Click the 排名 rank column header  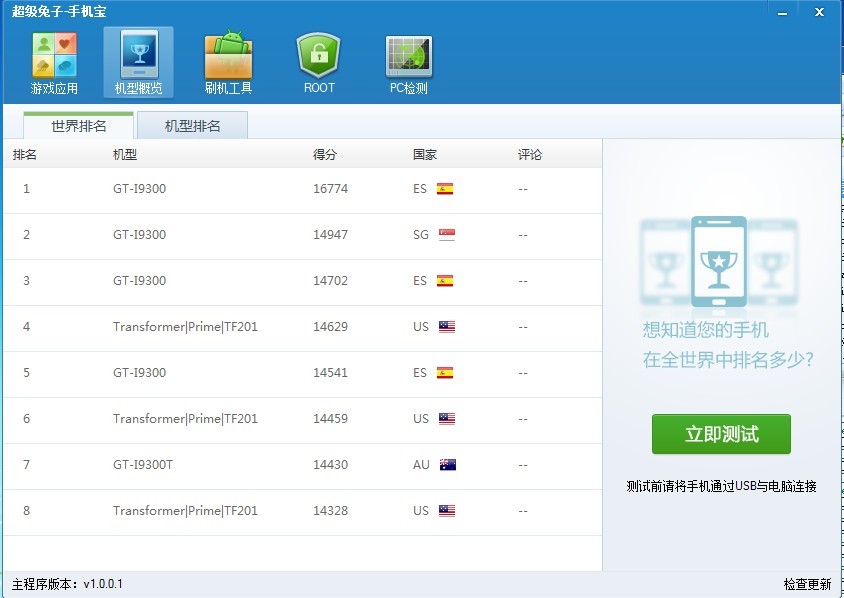(x=25, y=155)
